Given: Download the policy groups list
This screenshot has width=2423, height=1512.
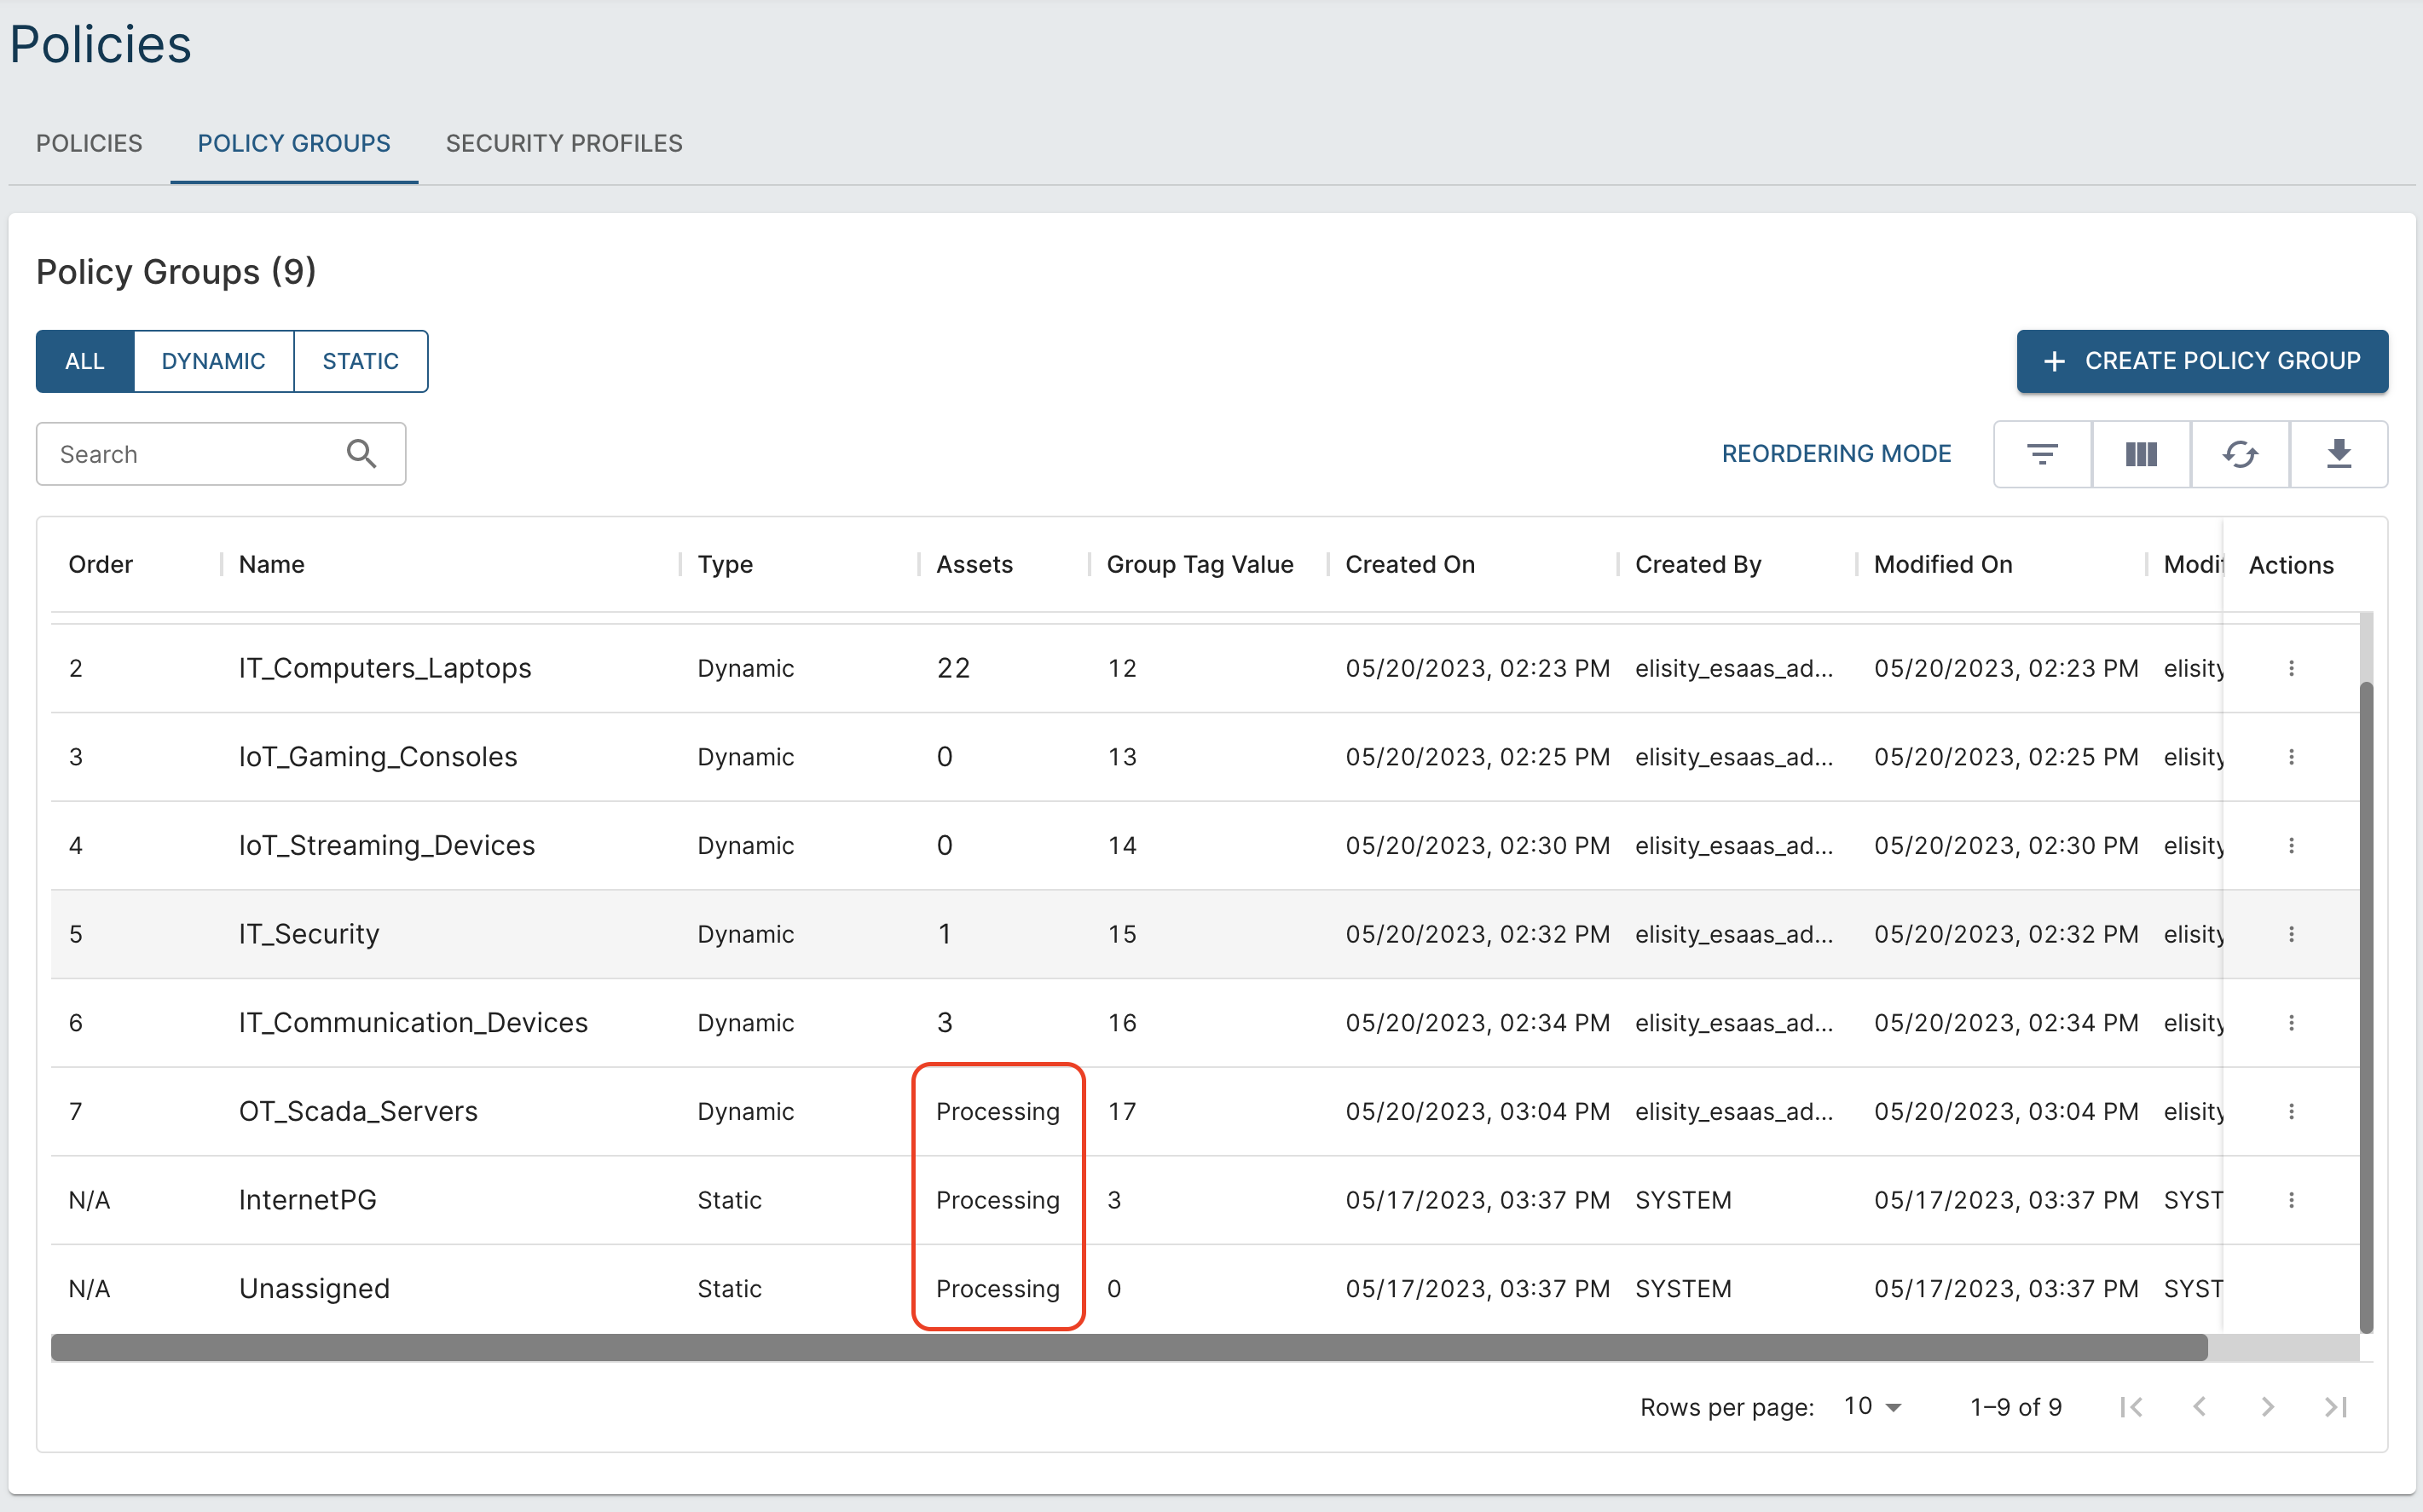Looking at the screenshot, I should click(x=2339, y=454).
